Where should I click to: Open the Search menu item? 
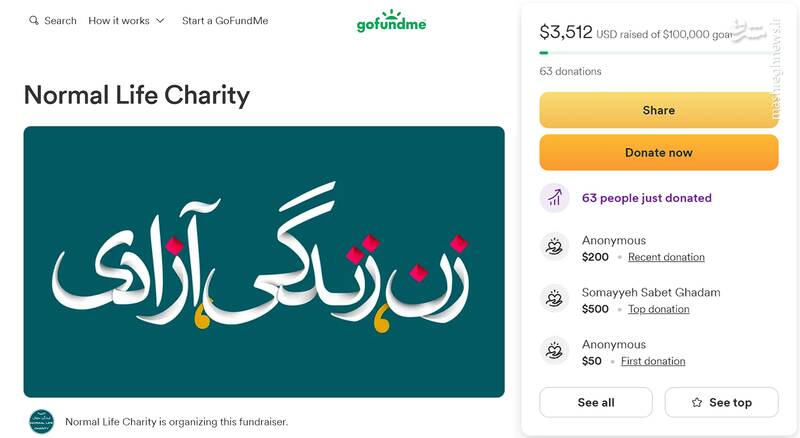point(53,21)
